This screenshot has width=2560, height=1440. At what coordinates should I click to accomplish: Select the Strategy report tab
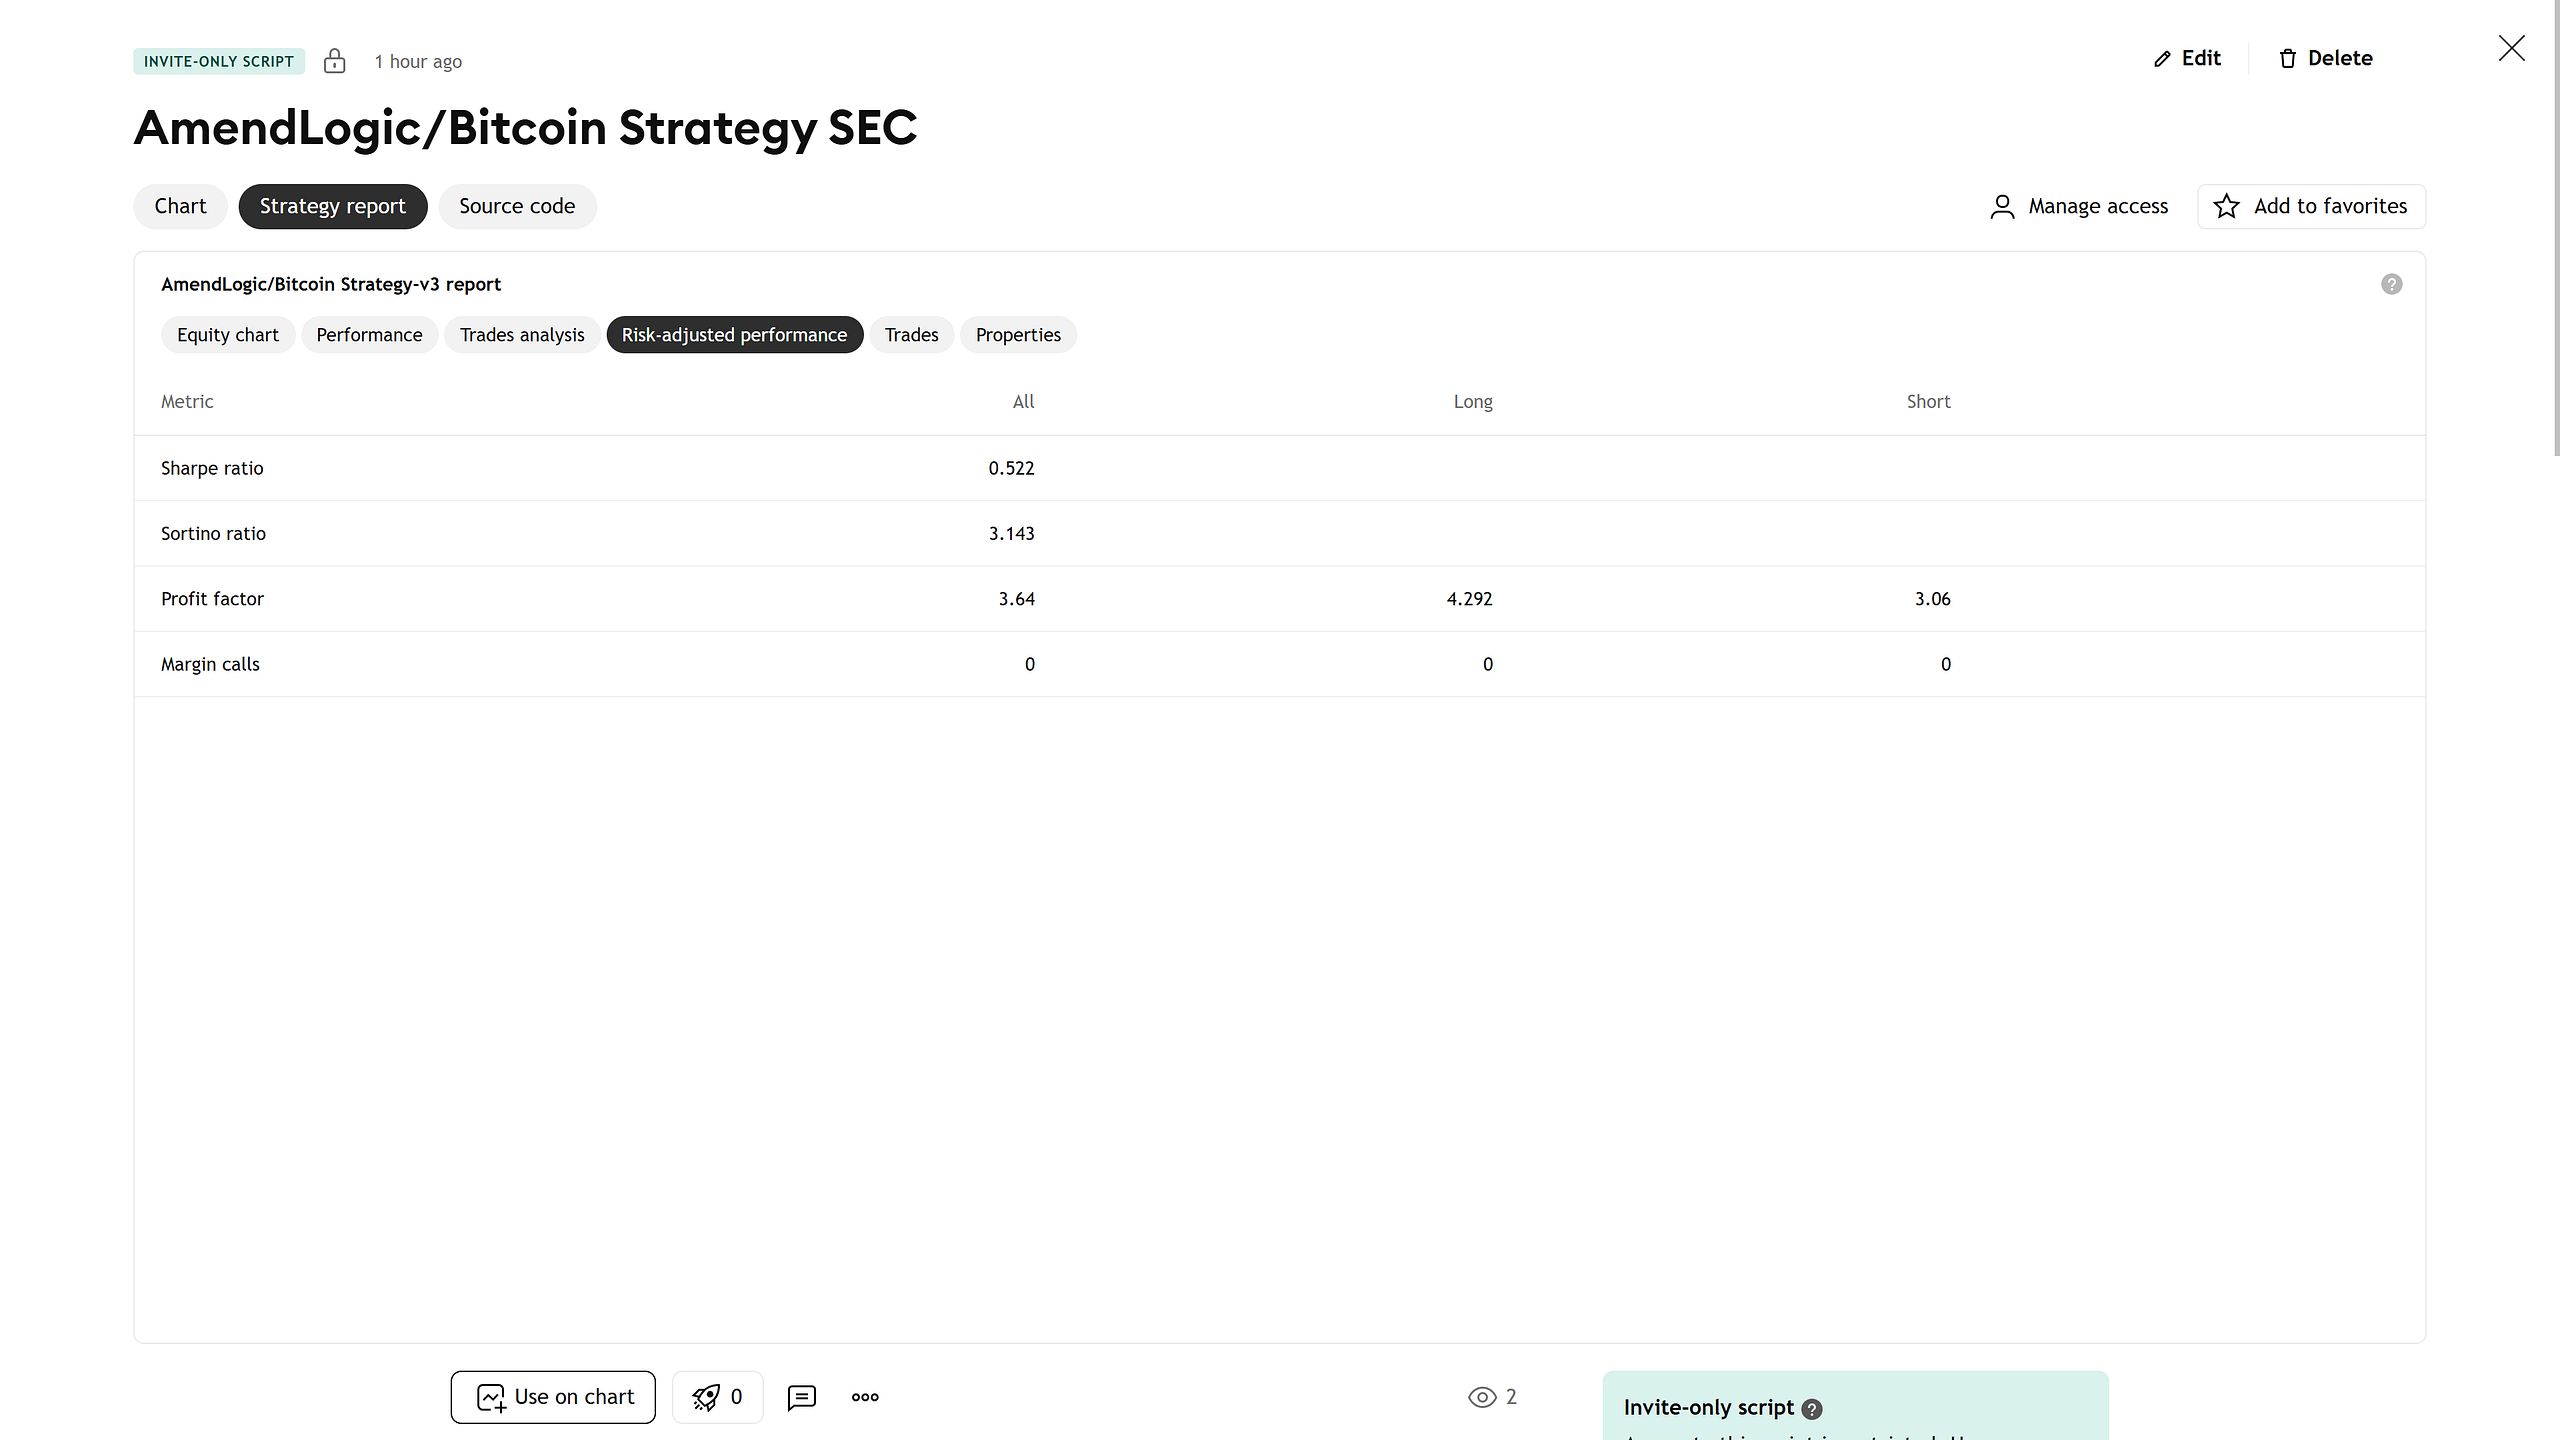pyautogui.click(x=333, y=206)
